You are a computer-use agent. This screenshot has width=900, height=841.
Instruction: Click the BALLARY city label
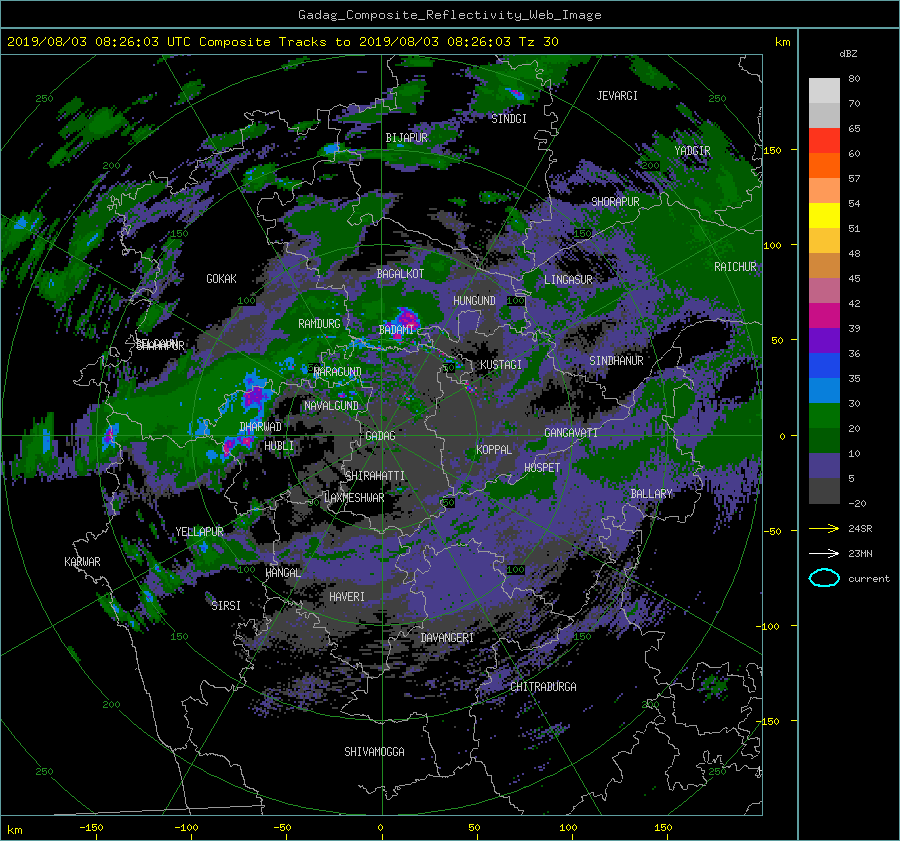[651, 494]
